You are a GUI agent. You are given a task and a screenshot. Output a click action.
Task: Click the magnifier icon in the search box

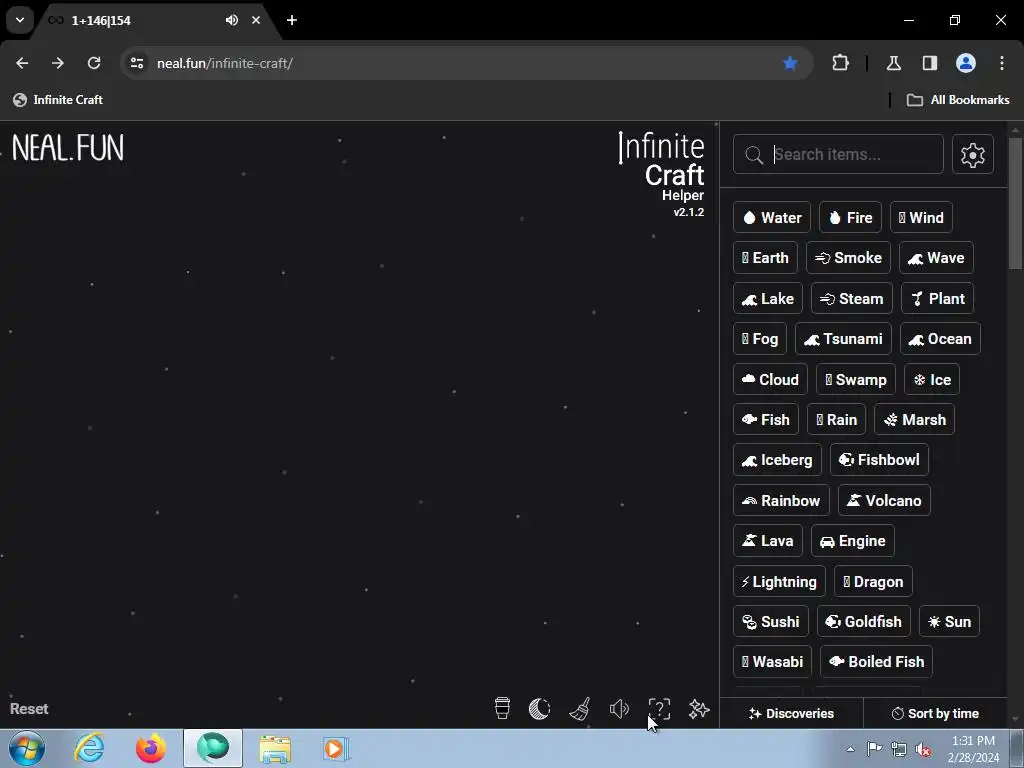tap(754, 155)
